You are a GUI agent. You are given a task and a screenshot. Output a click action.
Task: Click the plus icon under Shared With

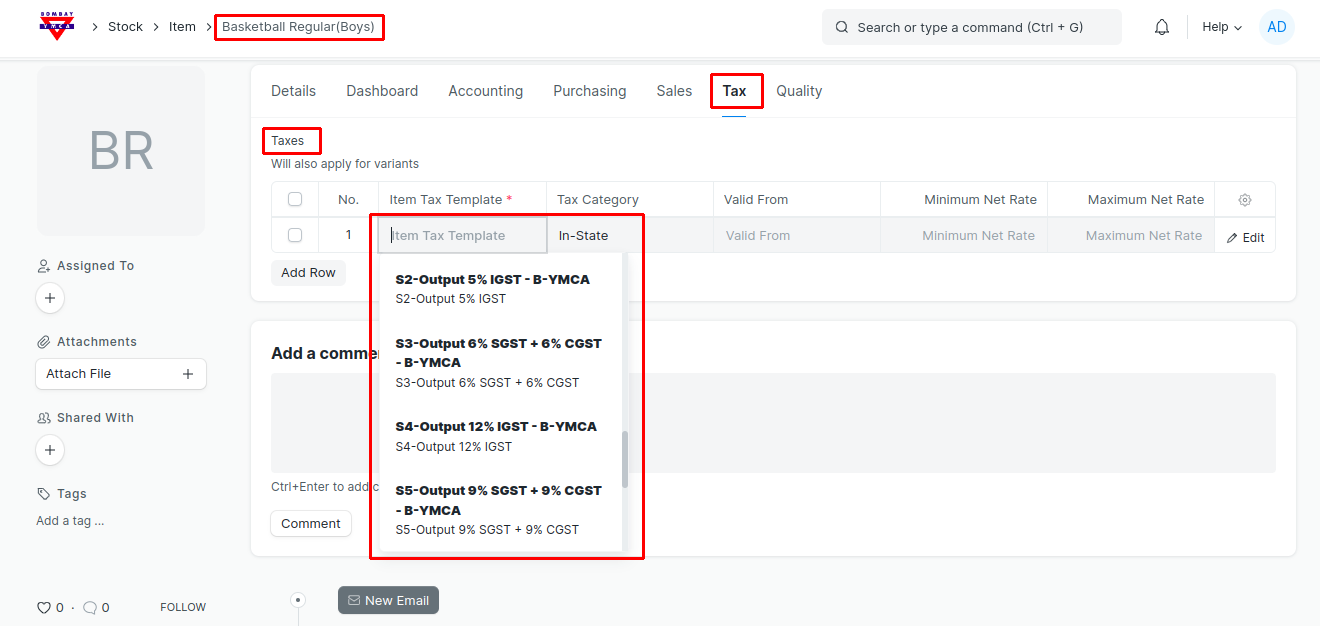pos(50,450)
